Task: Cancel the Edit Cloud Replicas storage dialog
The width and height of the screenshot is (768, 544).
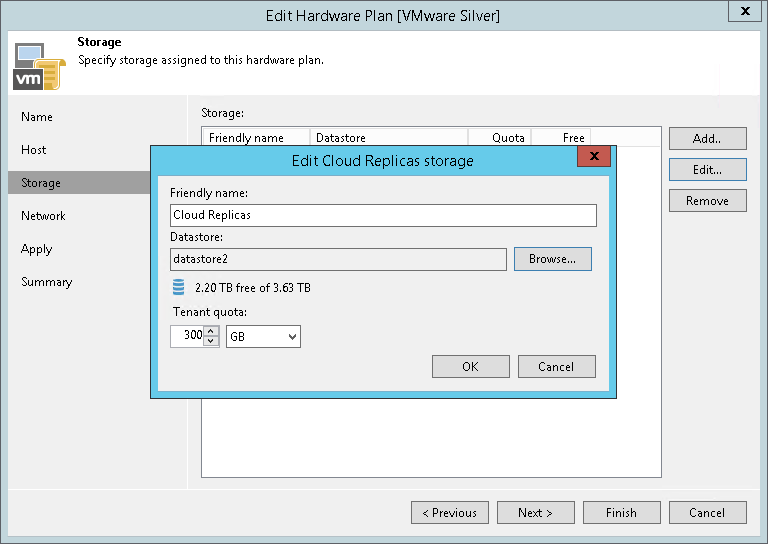Action: [556, 367]
